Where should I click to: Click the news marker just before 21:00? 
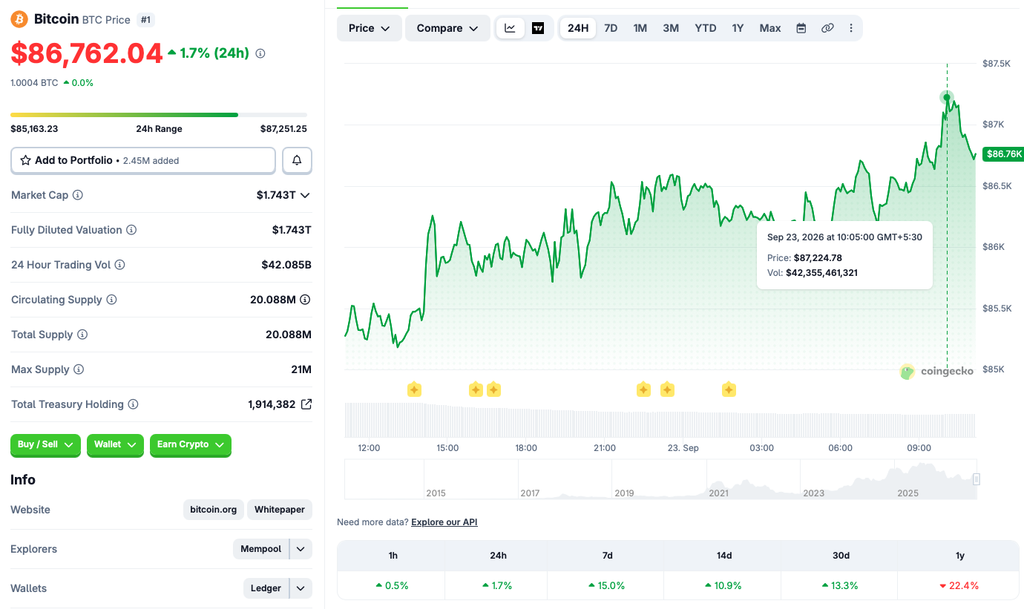click(643, 390)
